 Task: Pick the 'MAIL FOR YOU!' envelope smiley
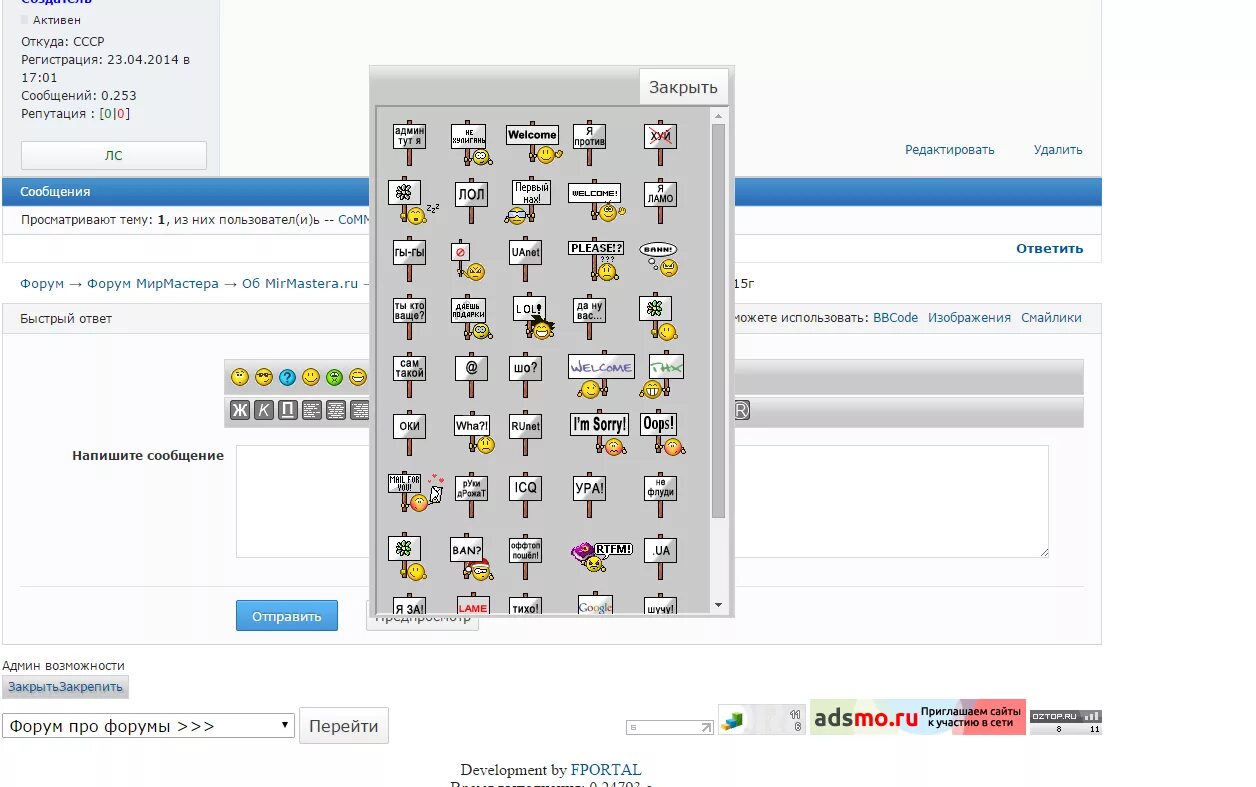(415, 491)
